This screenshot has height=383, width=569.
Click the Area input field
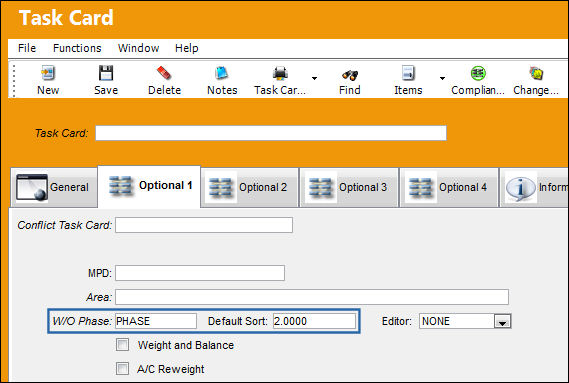[x=312, y=297]
